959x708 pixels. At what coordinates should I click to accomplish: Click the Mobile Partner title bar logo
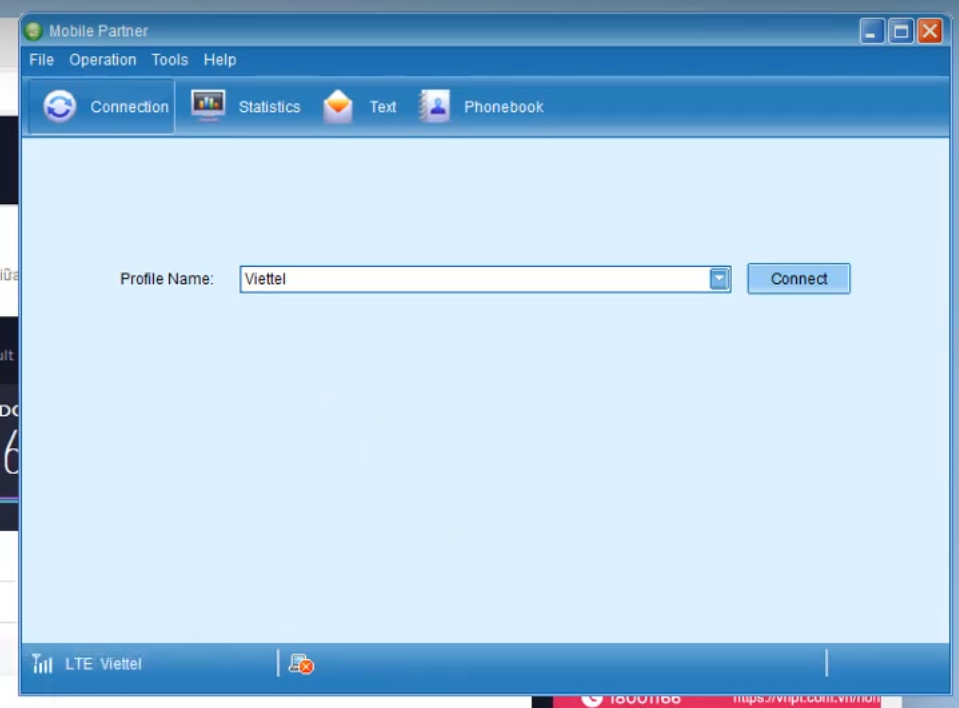pyautogui.click(x=34, y=31)
